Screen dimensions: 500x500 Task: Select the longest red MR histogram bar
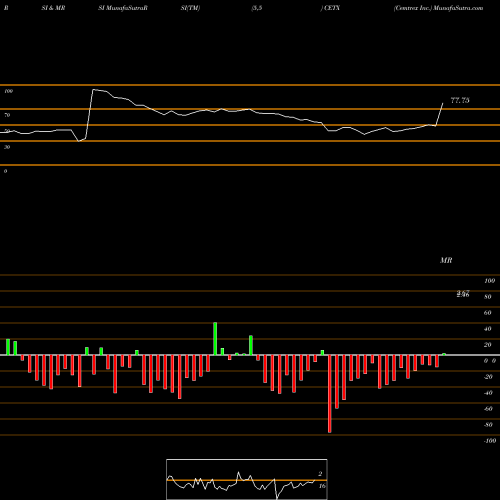pos(330,394)
